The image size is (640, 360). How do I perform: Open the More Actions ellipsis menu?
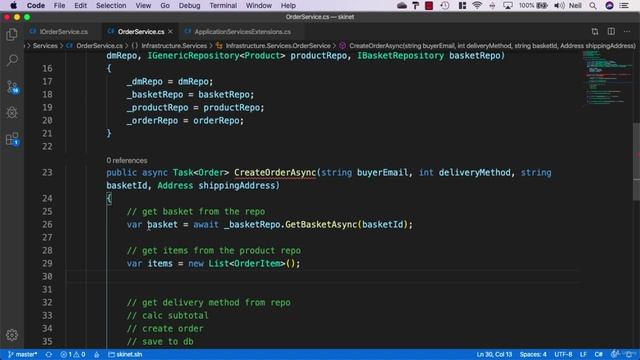click(627, 31)
